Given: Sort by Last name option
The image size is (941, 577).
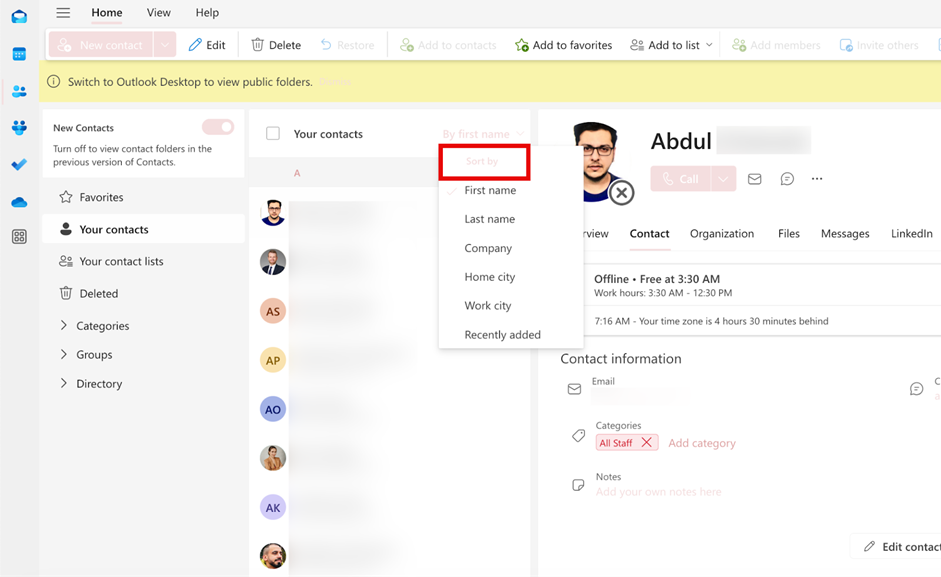Looking at the screenshot, I should pos(511,219).
